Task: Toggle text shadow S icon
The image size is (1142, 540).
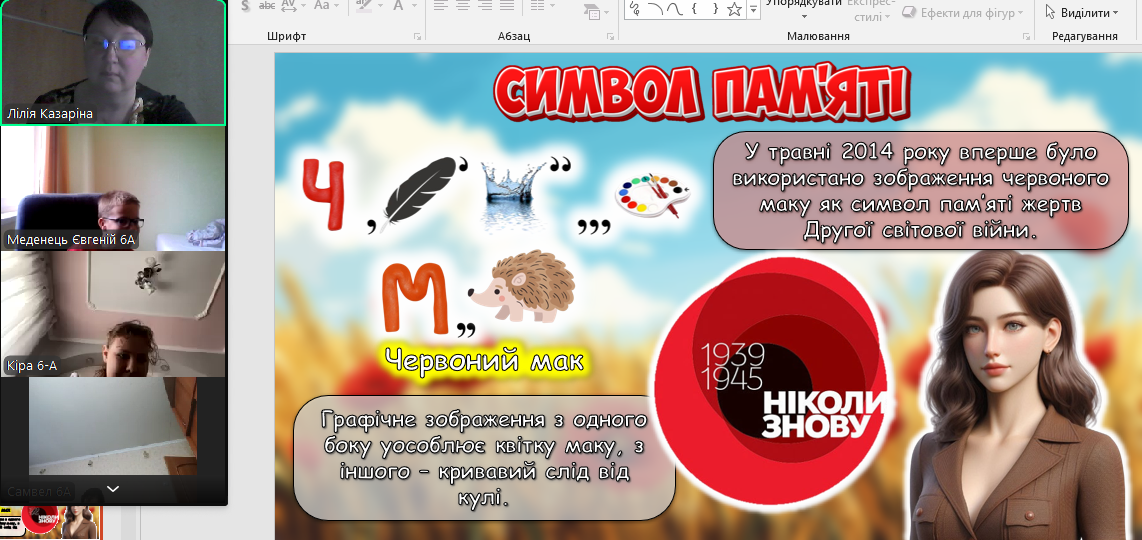Action: 245,6
